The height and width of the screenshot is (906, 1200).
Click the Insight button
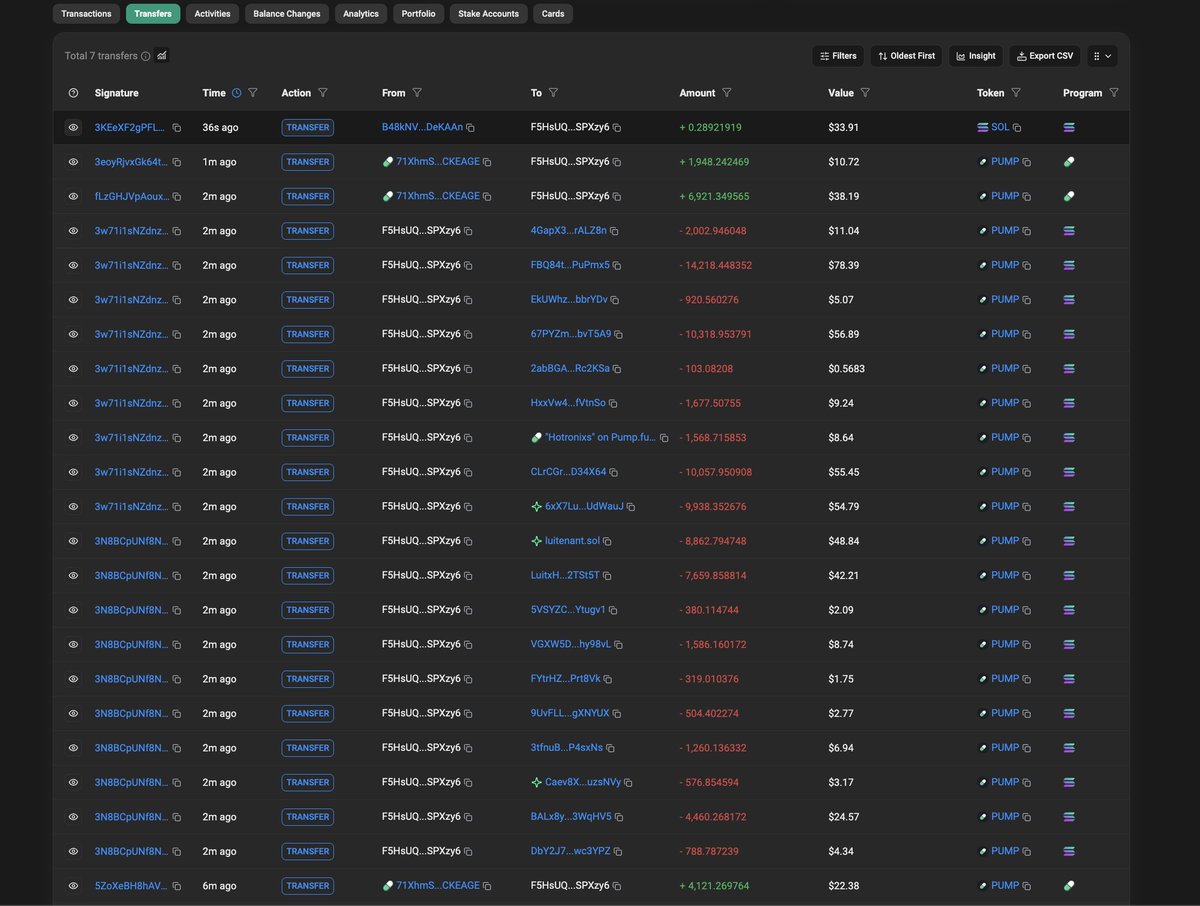tap(976, 56)
